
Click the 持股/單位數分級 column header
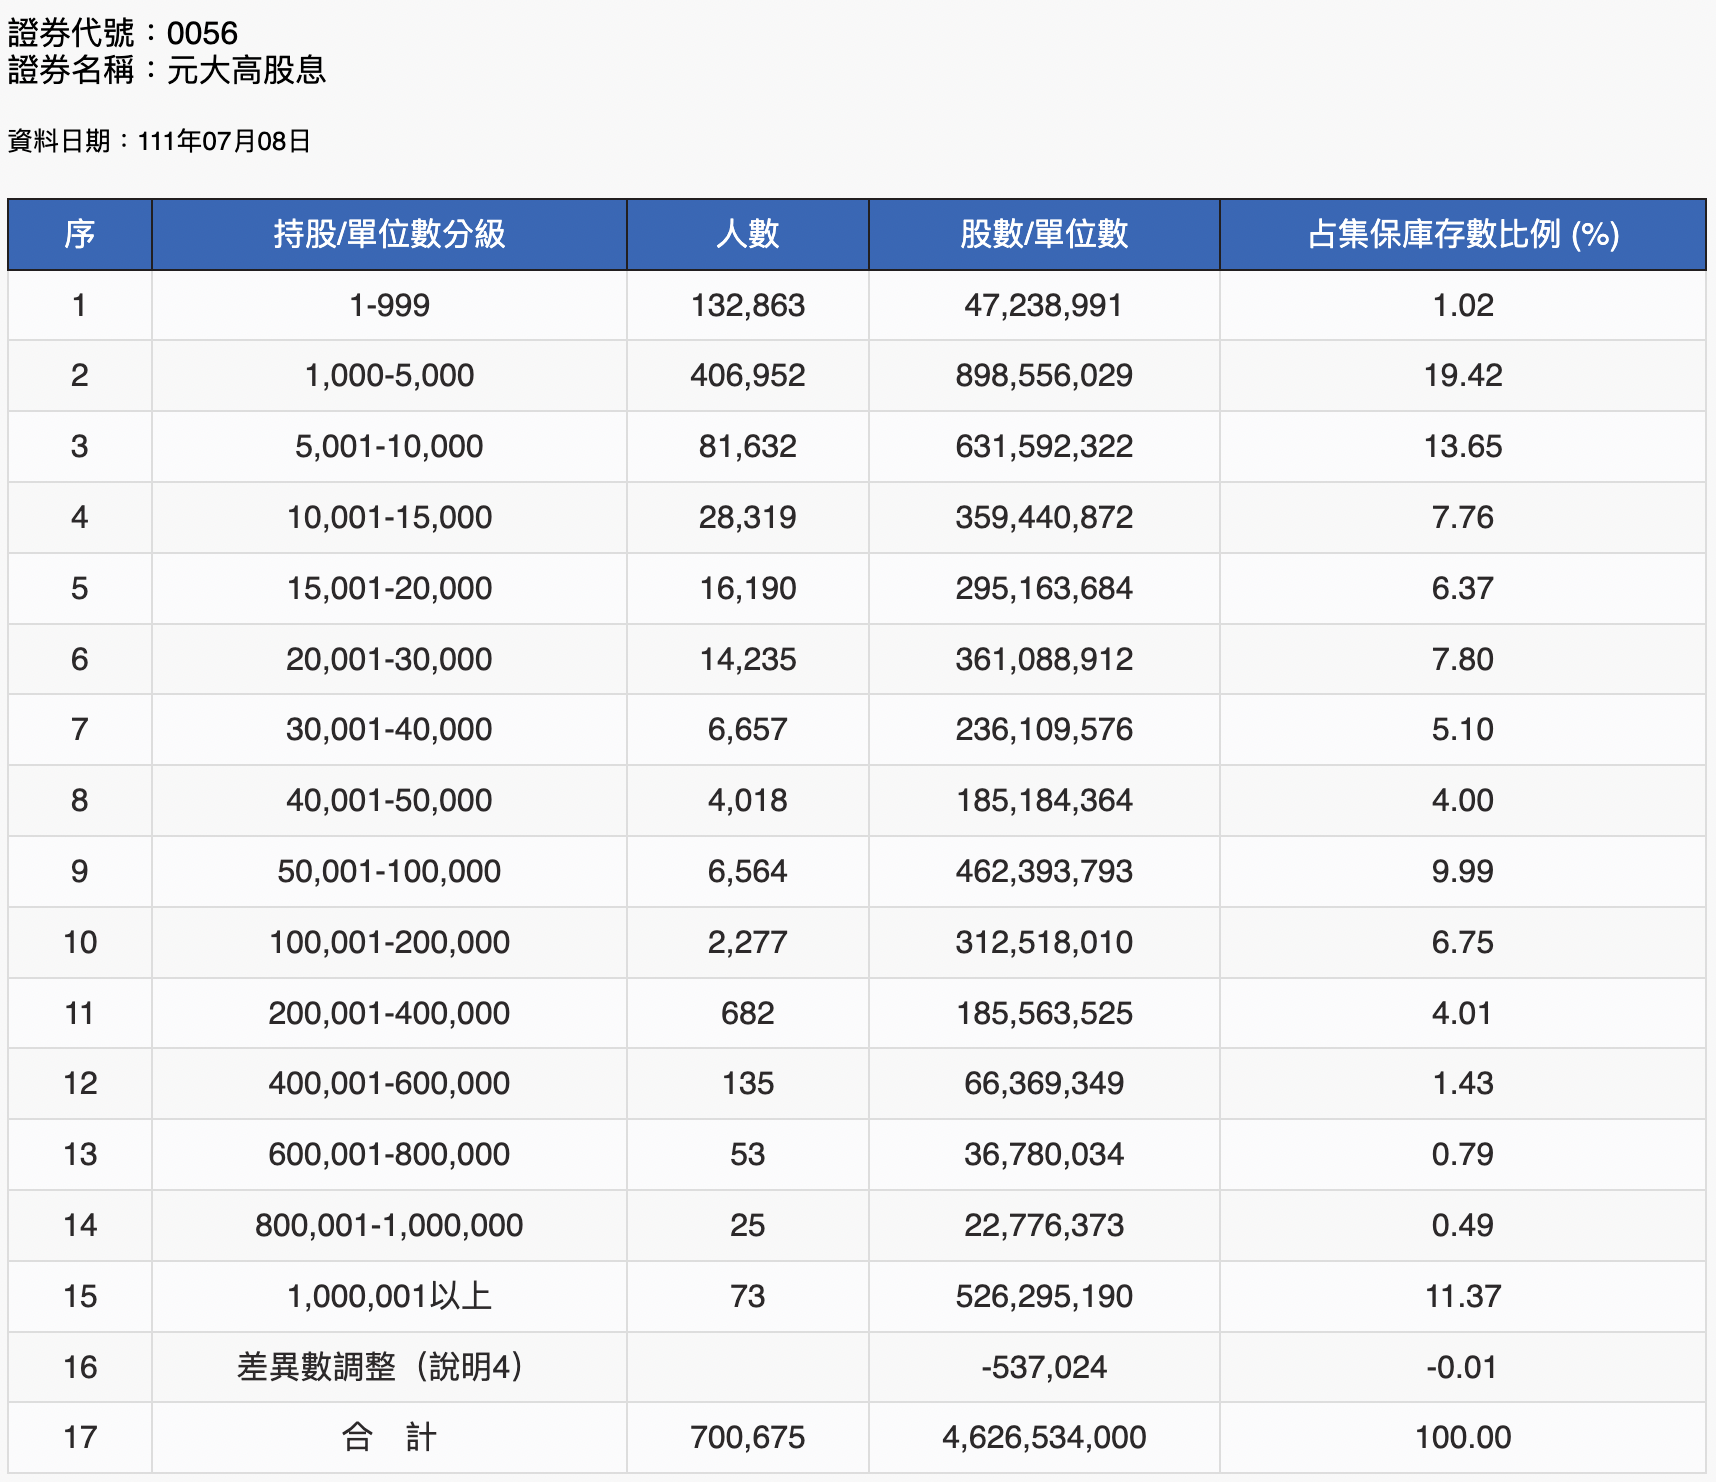click(x=389, y=234)
